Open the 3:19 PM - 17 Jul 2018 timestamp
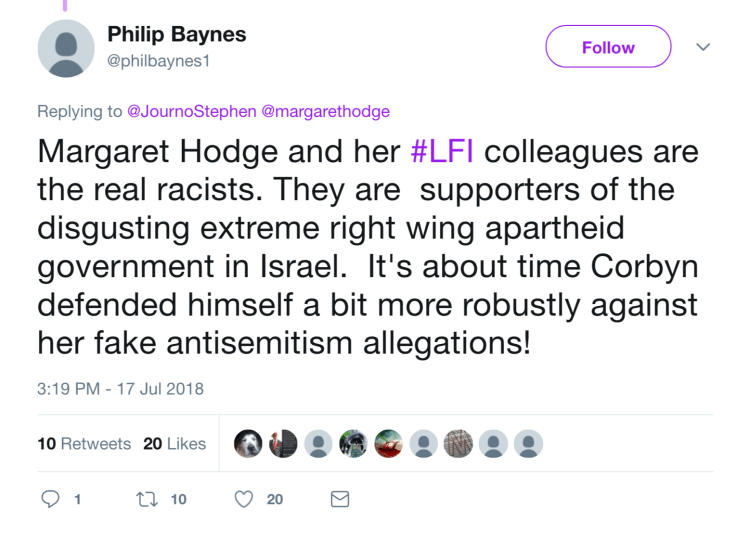The height and width of the screenshot is (535, 750). click(x=120, y=389)
